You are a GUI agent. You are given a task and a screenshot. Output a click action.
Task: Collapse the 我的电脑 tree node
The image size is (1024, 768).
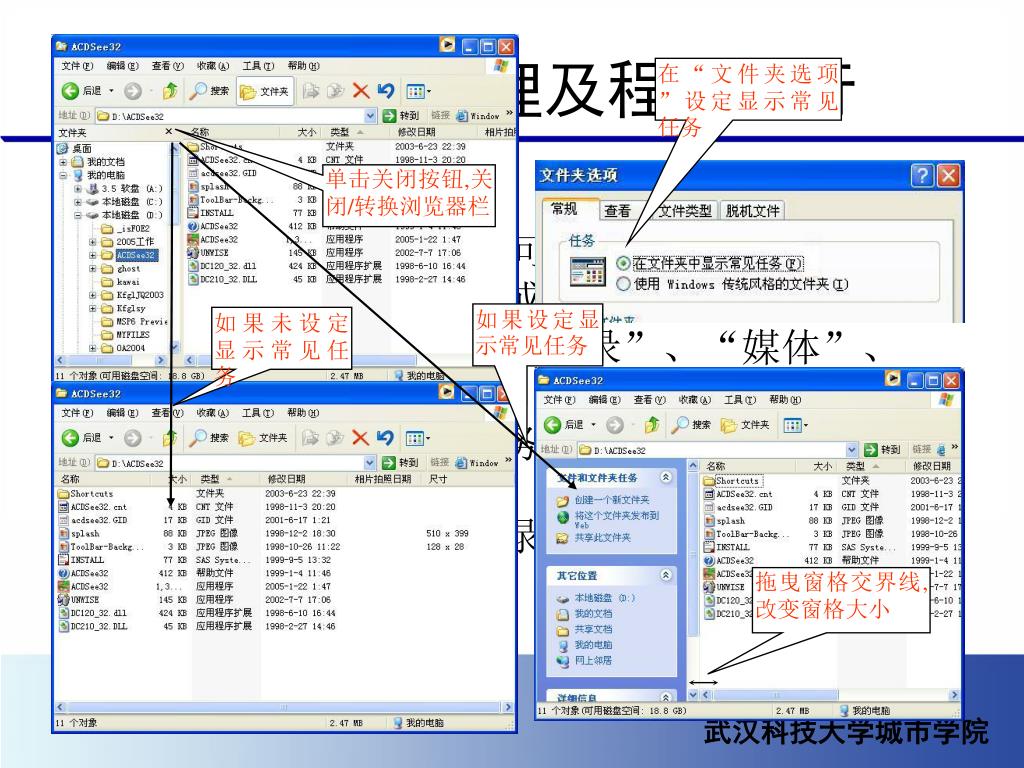63,176
